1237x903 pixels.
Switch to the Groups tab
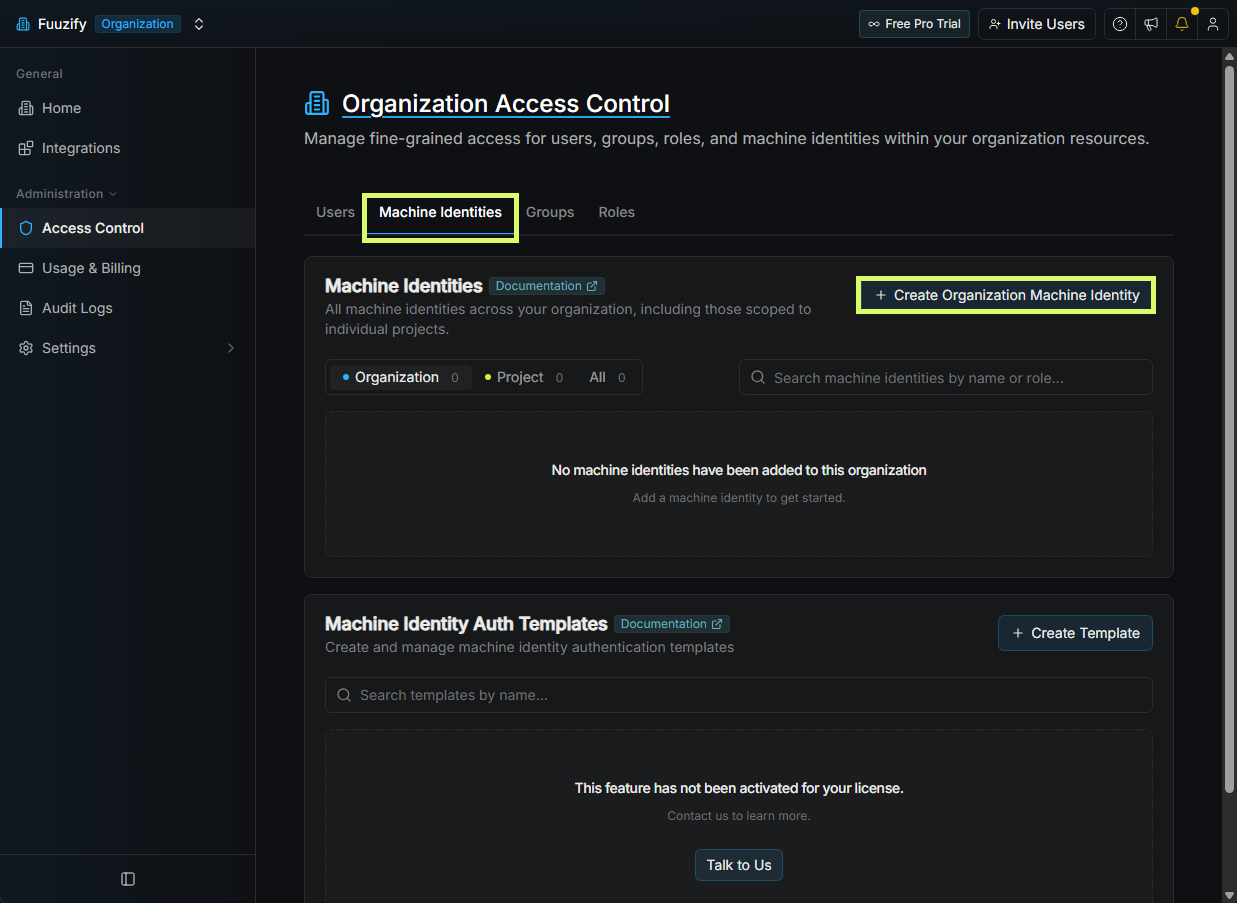(x=550, y=212)
